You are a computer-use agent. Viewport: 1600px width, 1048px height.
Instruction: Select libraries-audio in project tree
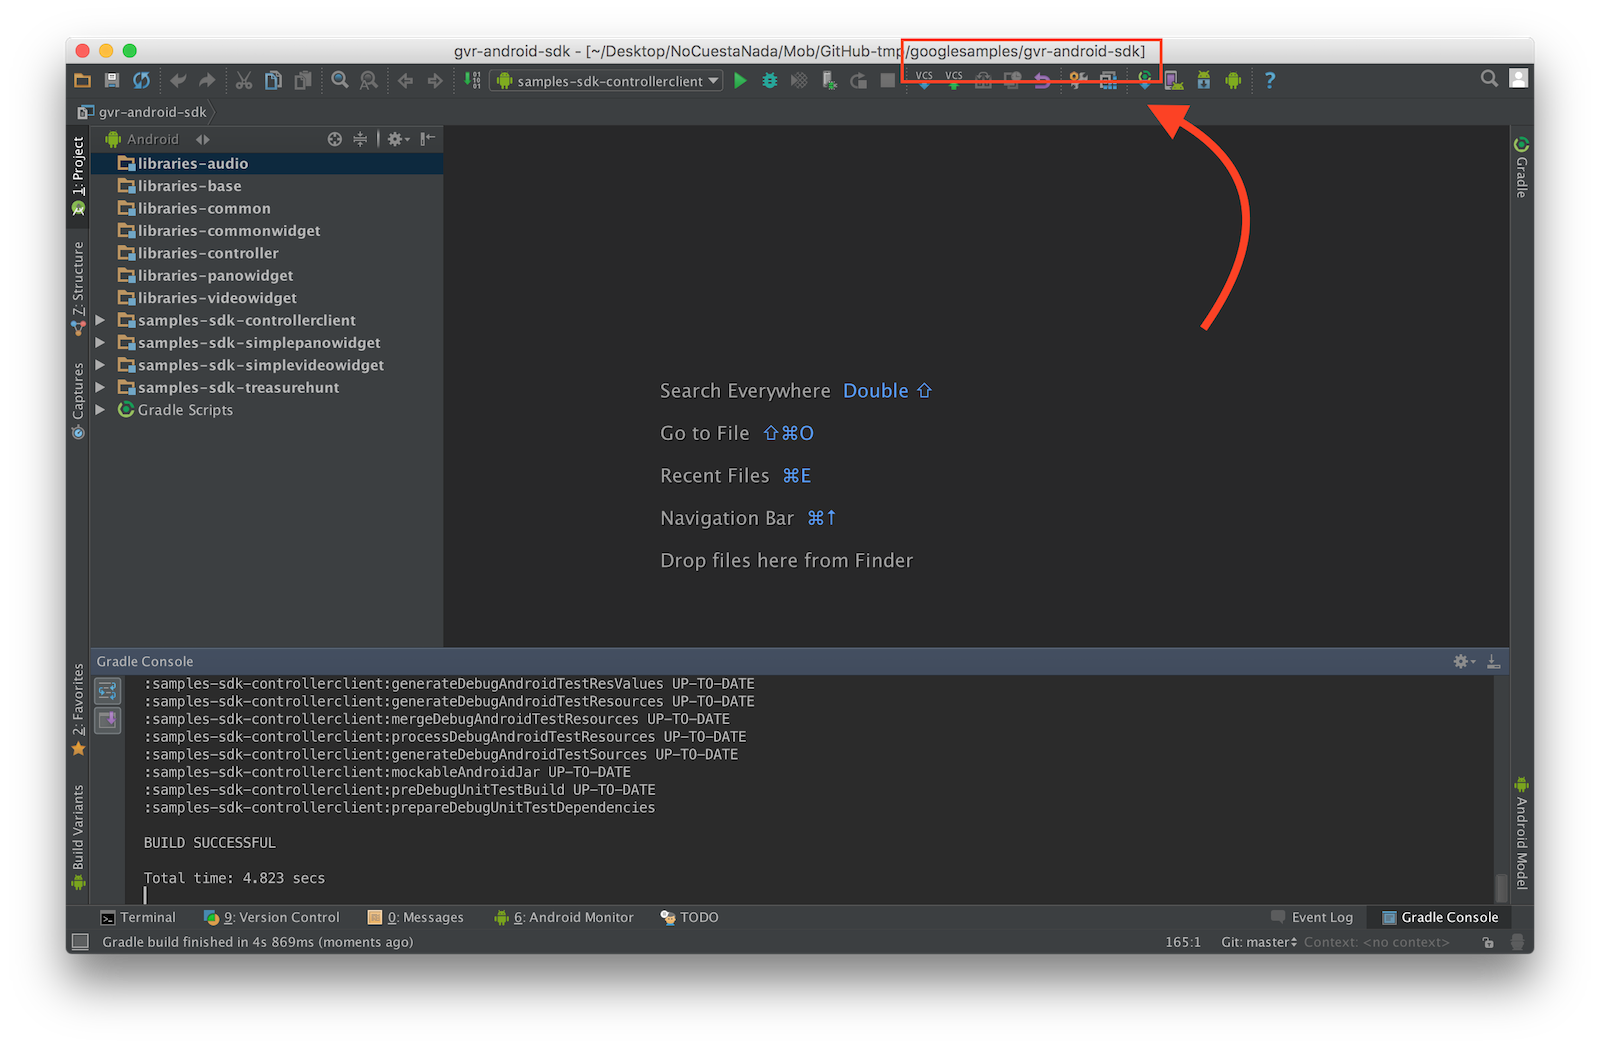tap(267, 163)
